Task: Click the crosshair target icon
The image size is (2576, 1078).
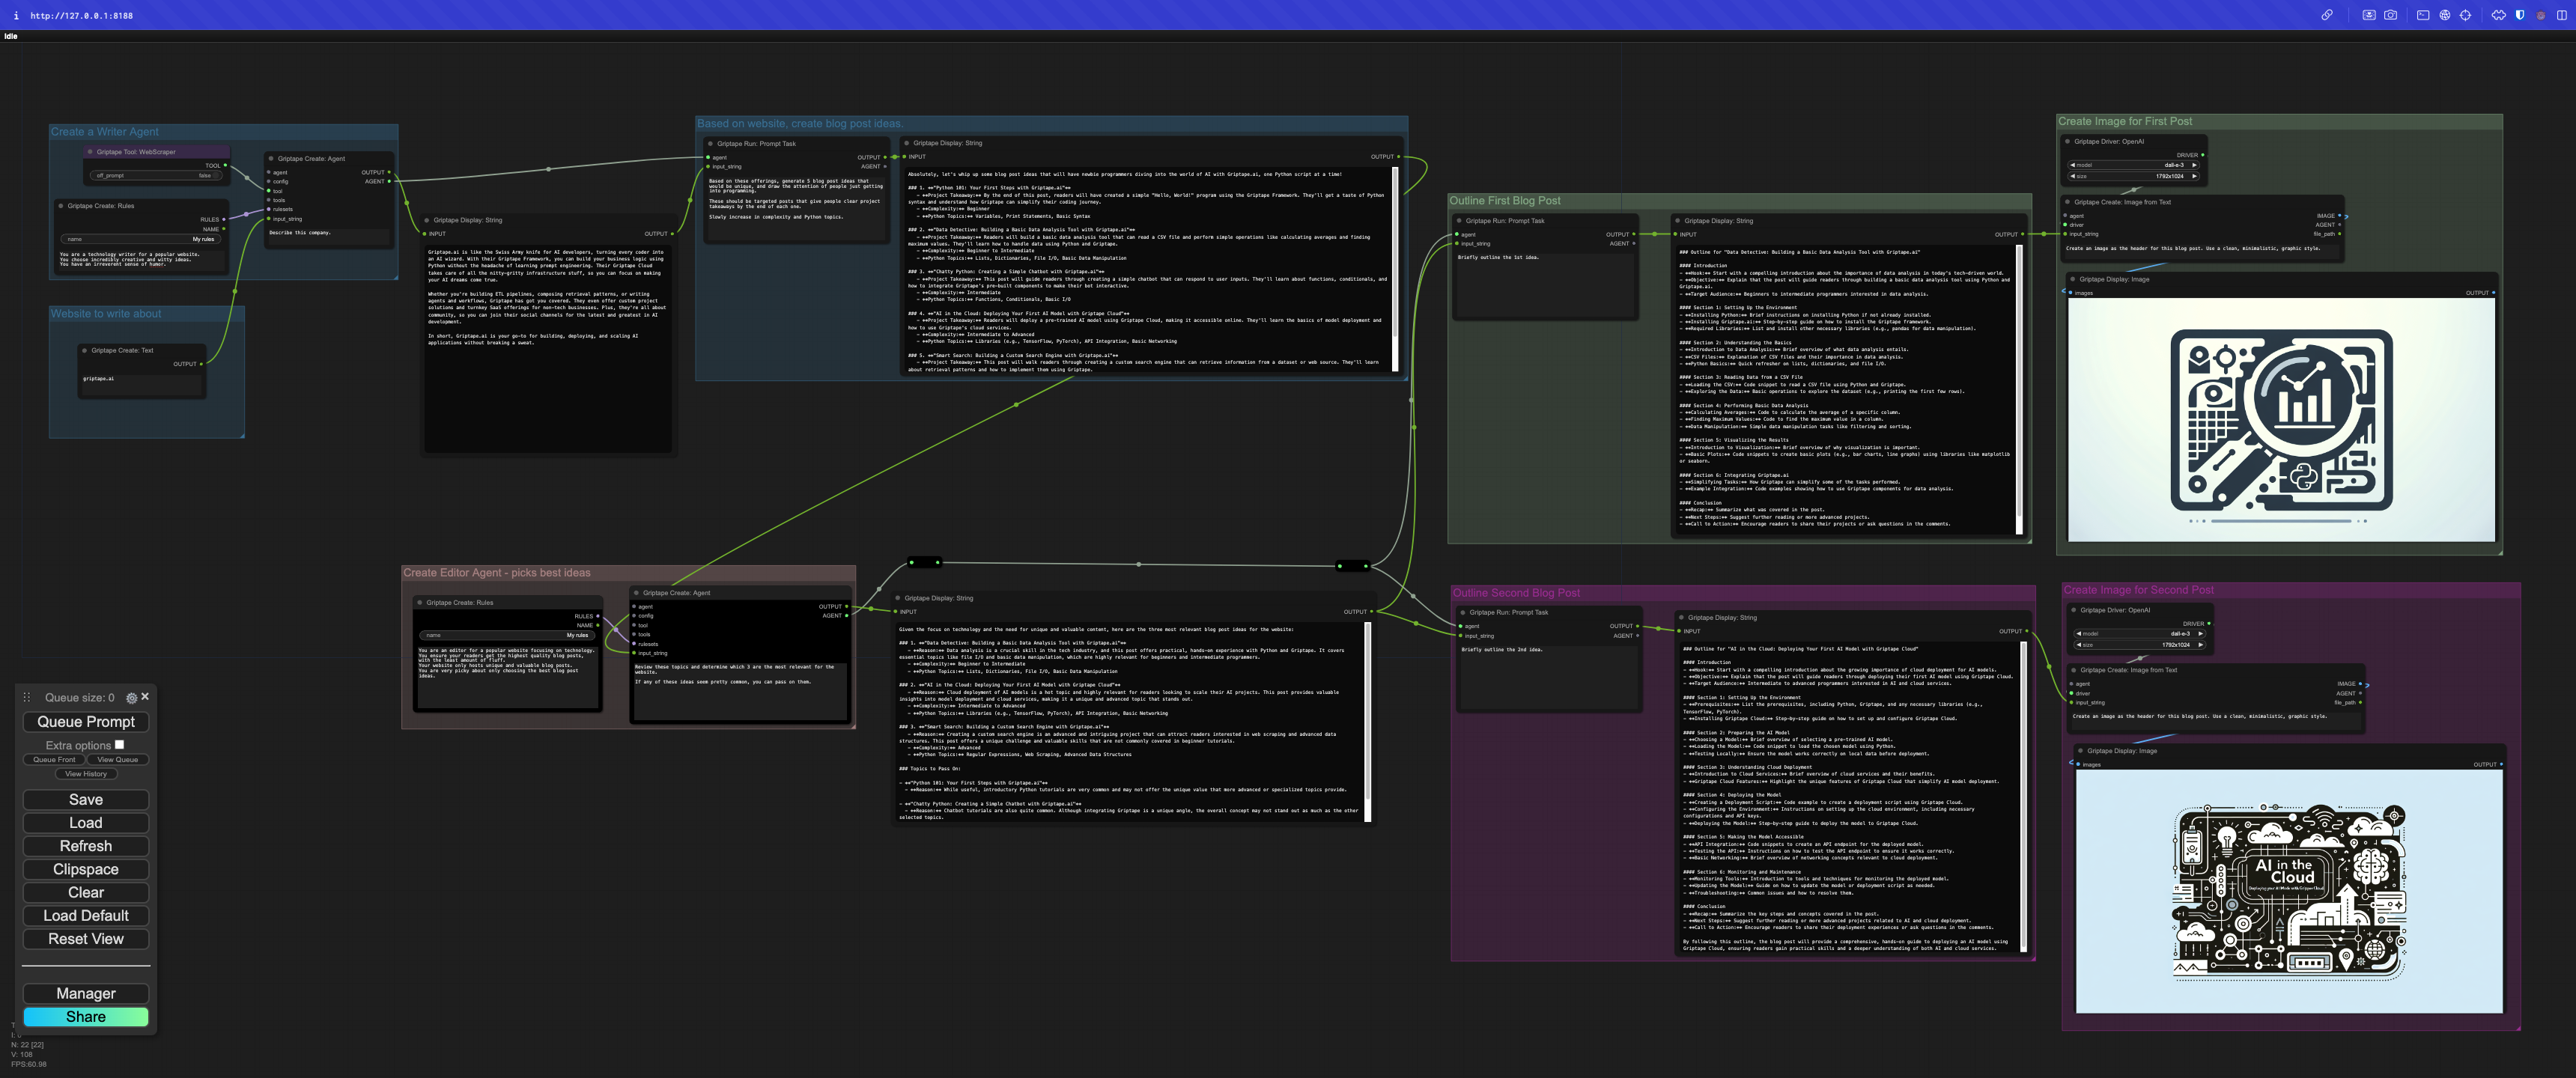Action: pyautogui.click(x=2466, y=15)
